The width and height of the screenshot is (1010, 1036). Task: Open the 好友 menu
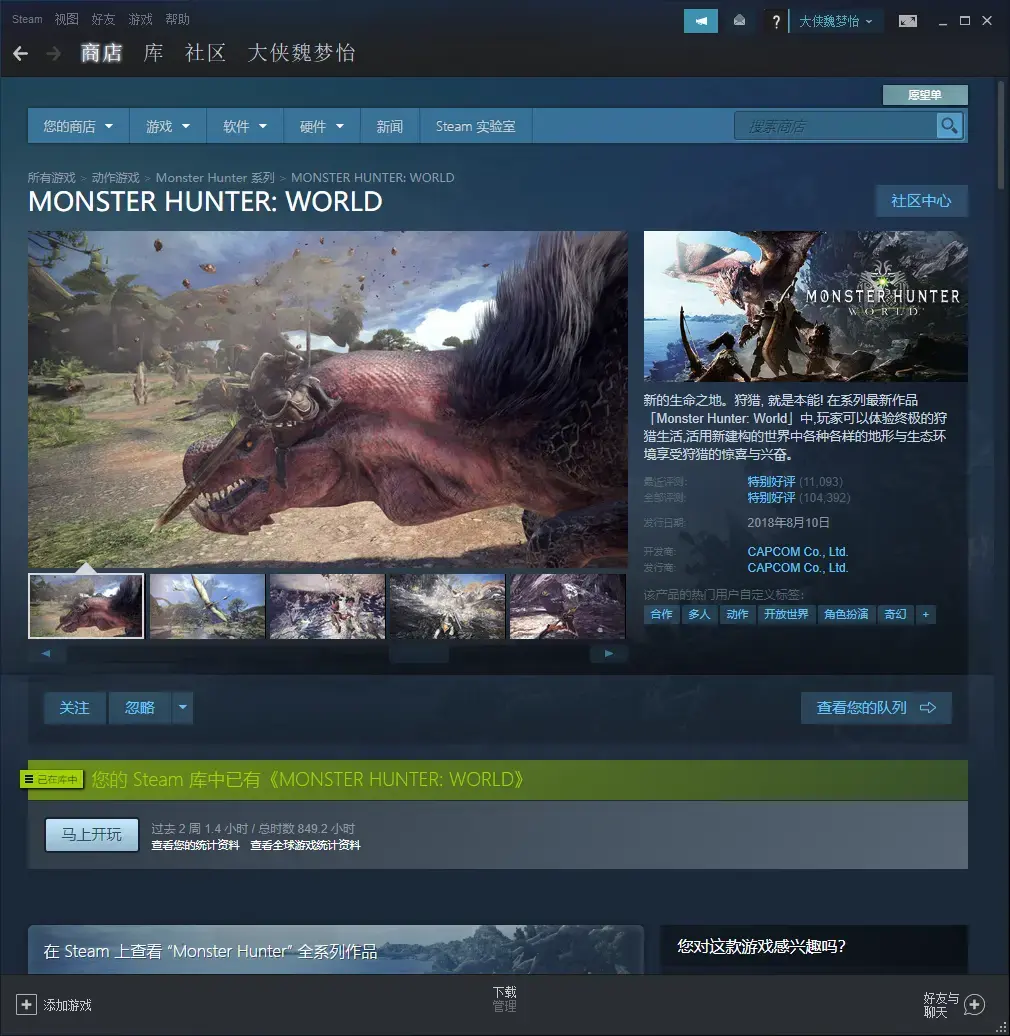coord(103,19)
